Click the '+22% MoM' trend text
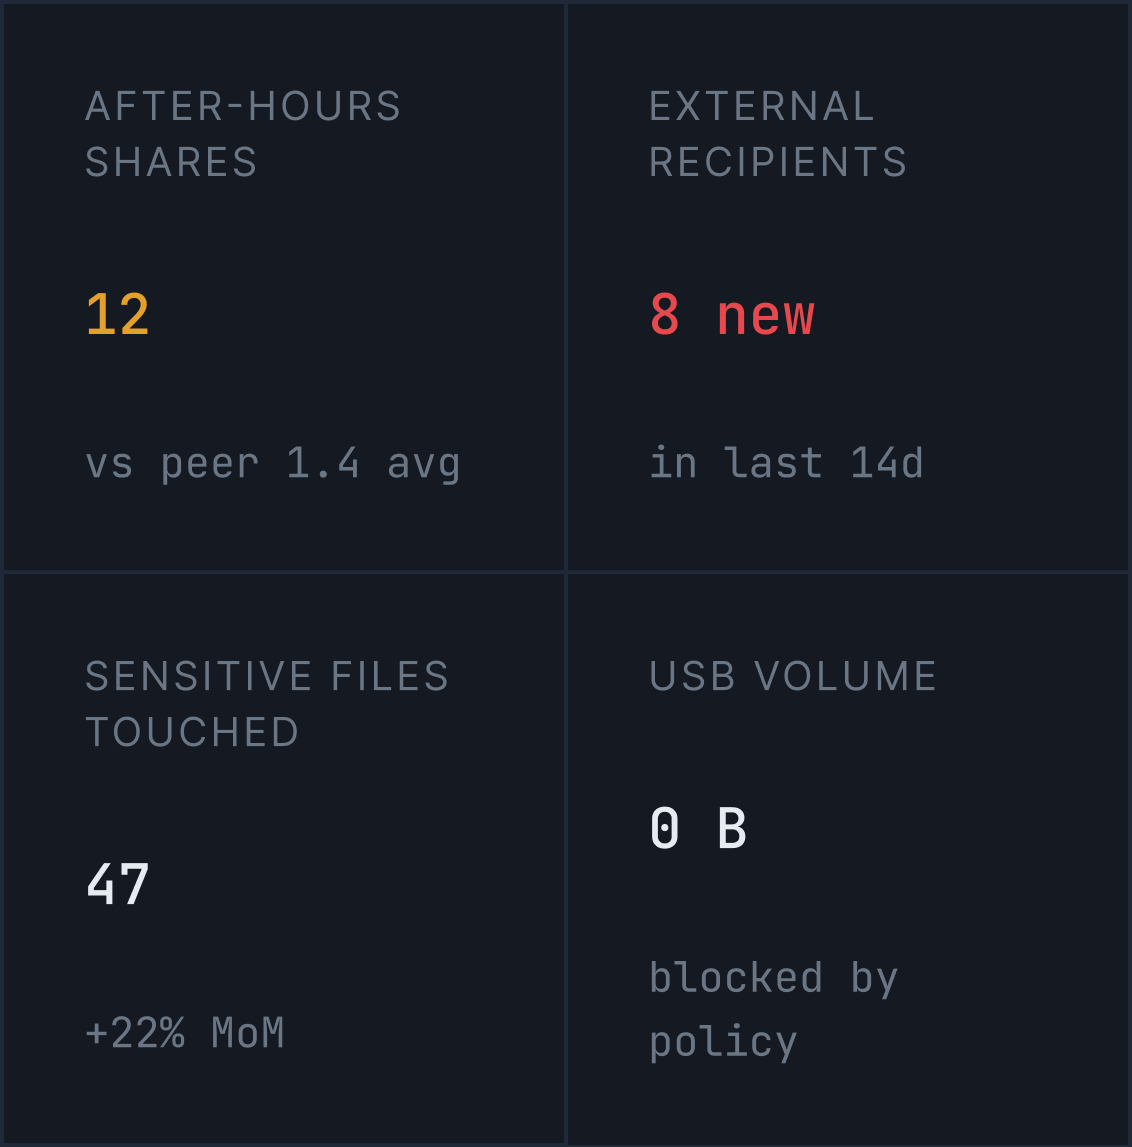Screen dimensions: 1132x1147 [x=184, y=1033]
